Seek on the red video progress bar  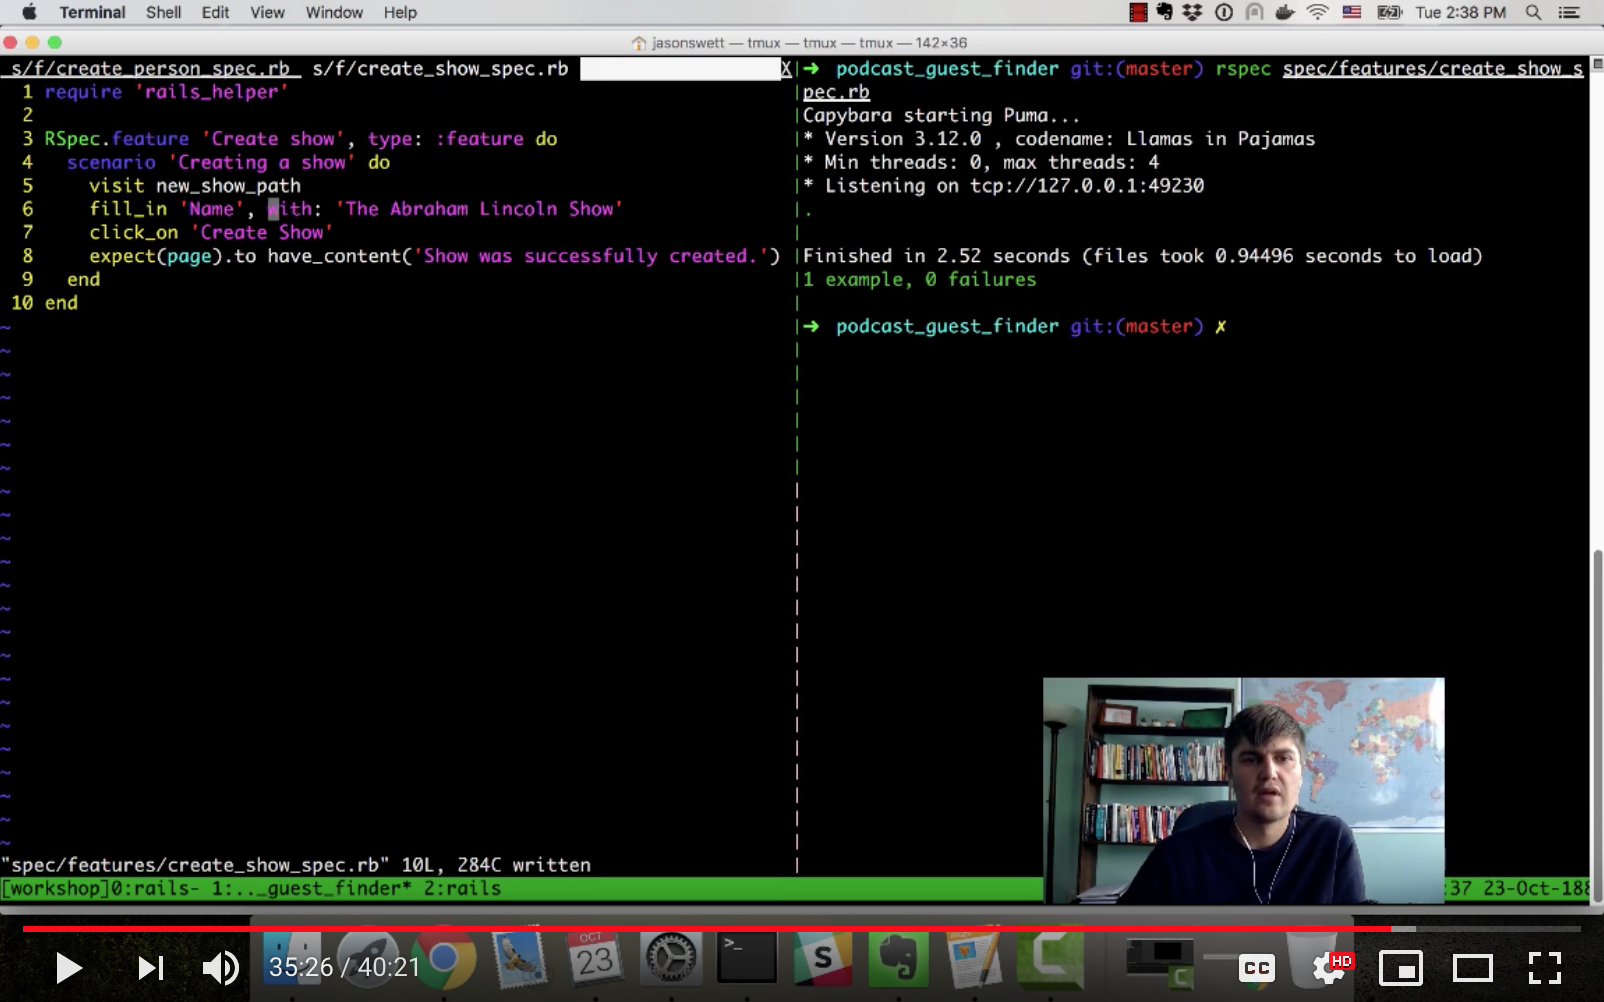tap(801, 929)
